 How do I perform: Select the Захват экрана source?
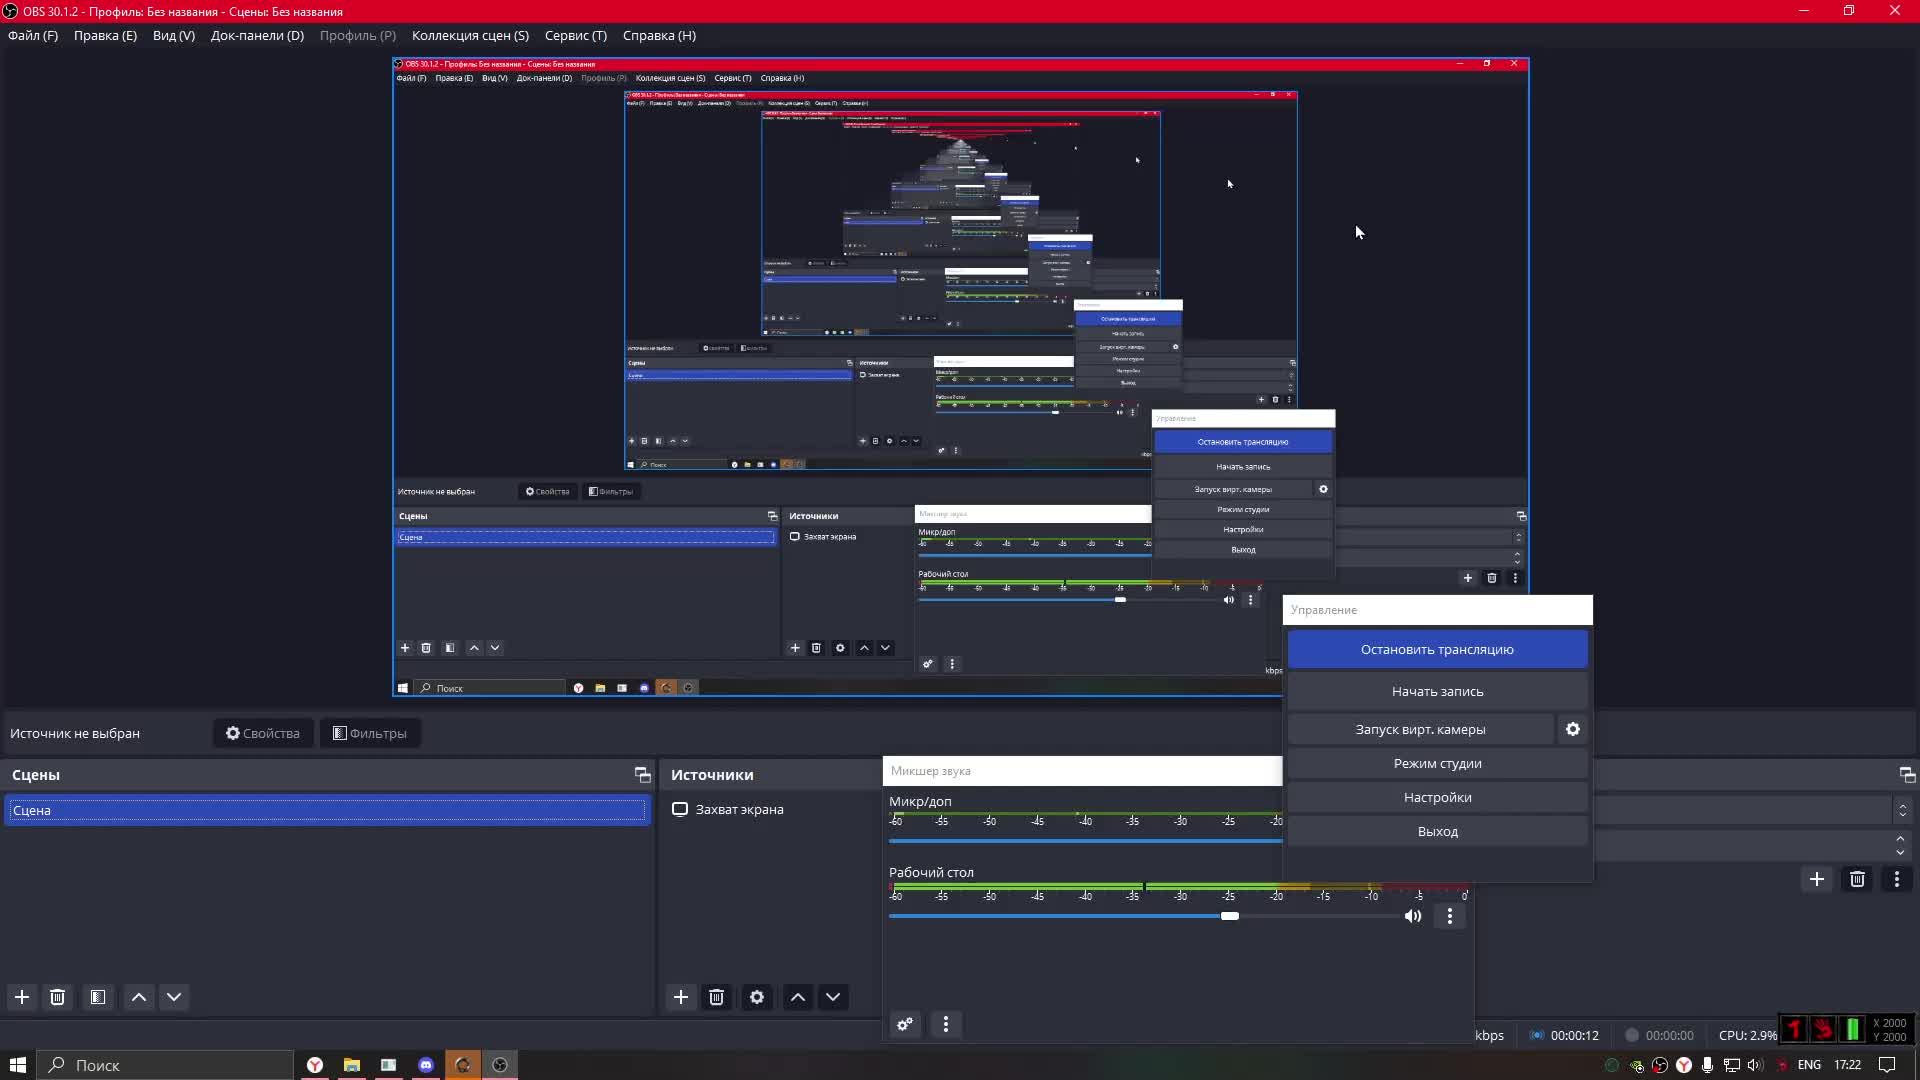click(739, 809)
